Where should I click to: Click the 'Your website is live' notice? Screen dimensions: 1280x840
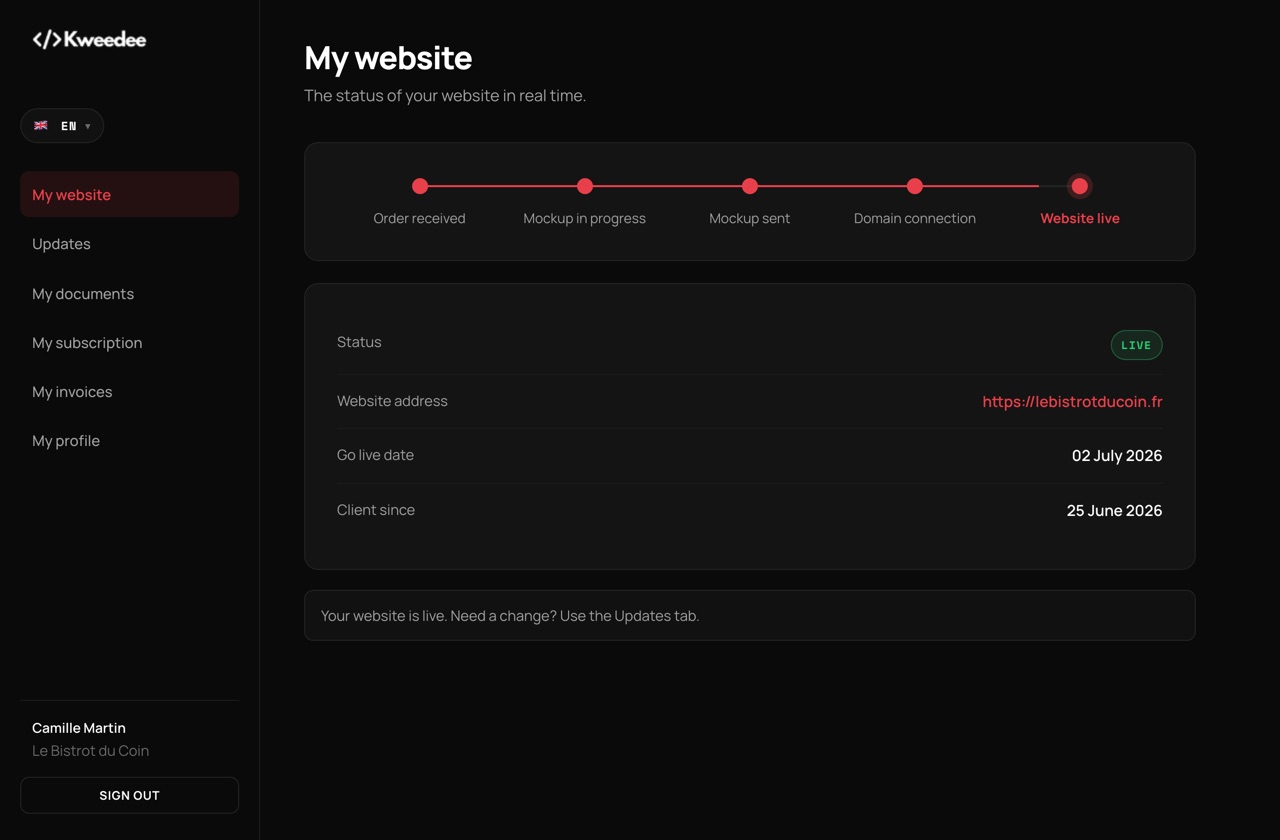pyautogui.click(x=750, y=615)
